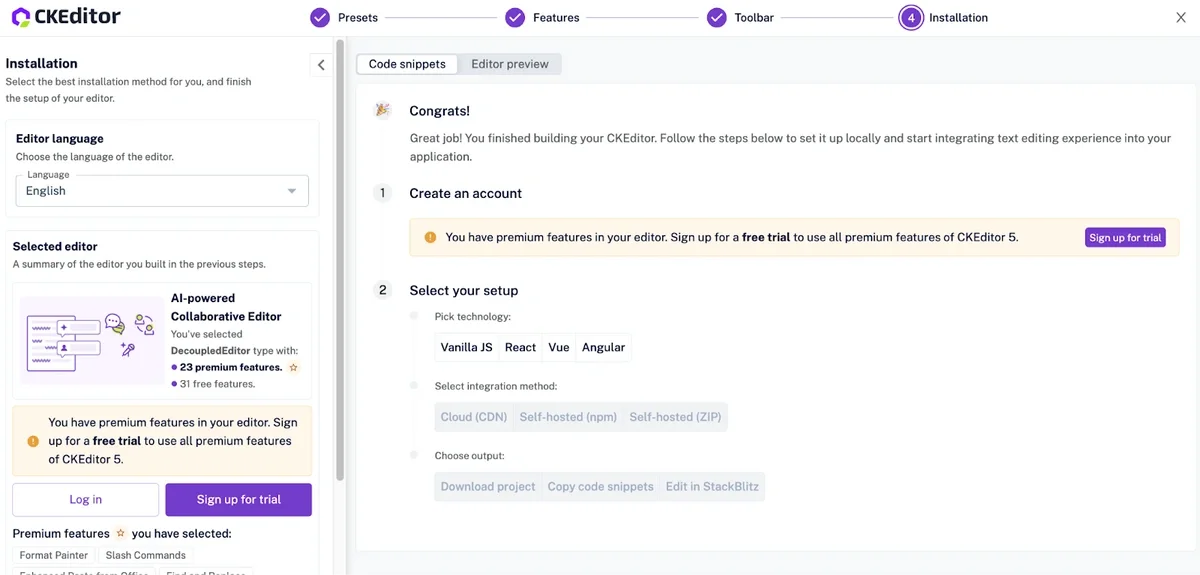Click the orange warning icon in sidebar notice
Viewport: 1200px width, 575px height.
33,441
